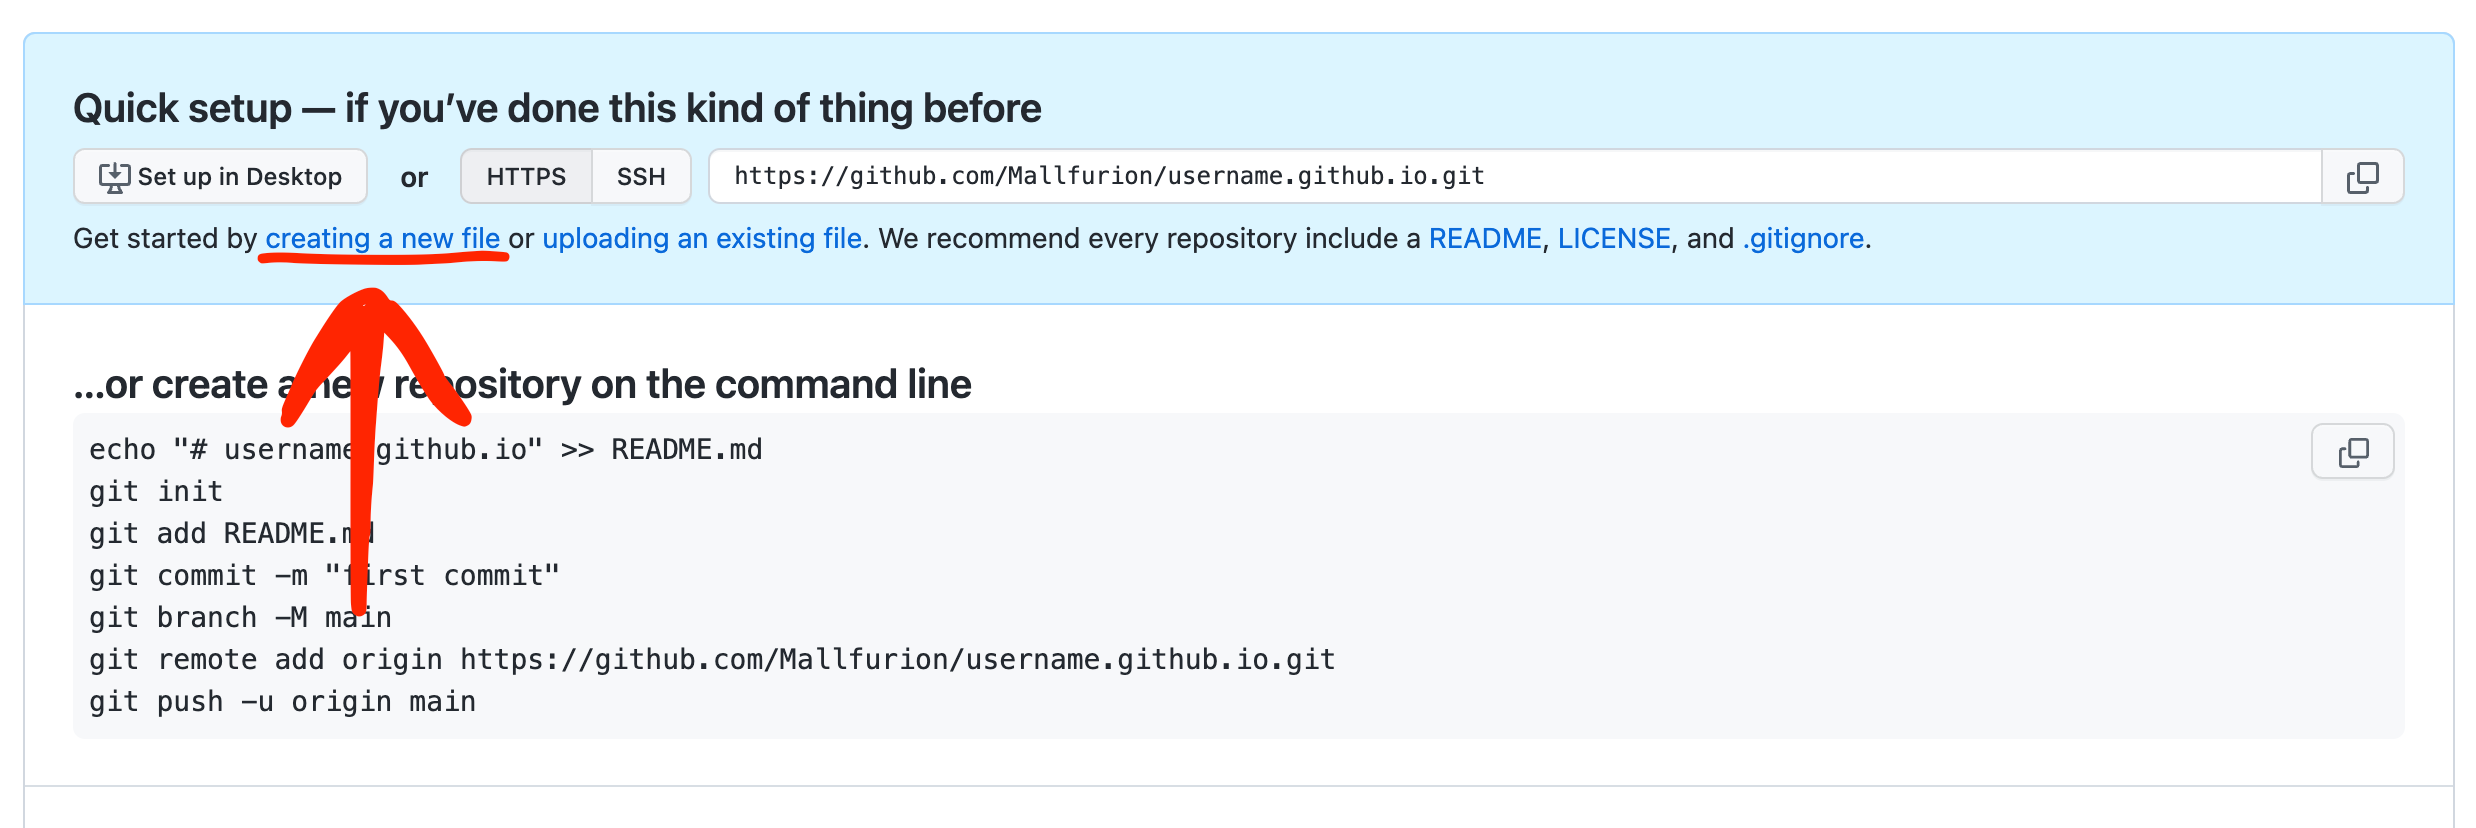Image resolution: width=2476 pixels, height=828 pixels.
Task: Click the 'git remote add origin' line
Action: click(x=712, y=660)
